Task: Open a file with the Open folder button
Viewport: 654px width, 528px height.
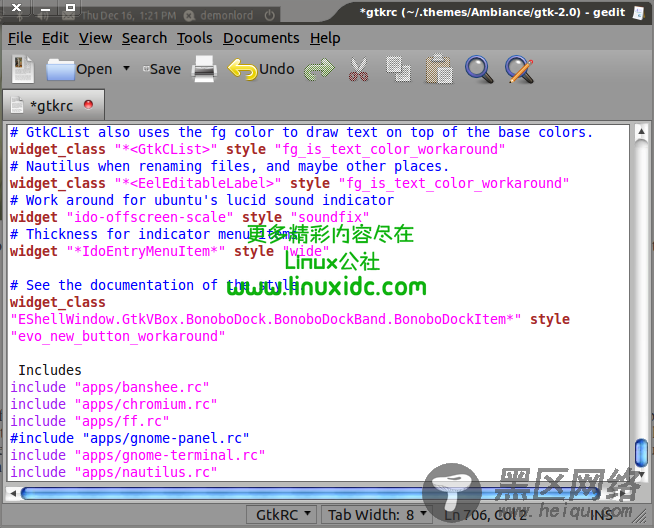Action: [79, 69]
